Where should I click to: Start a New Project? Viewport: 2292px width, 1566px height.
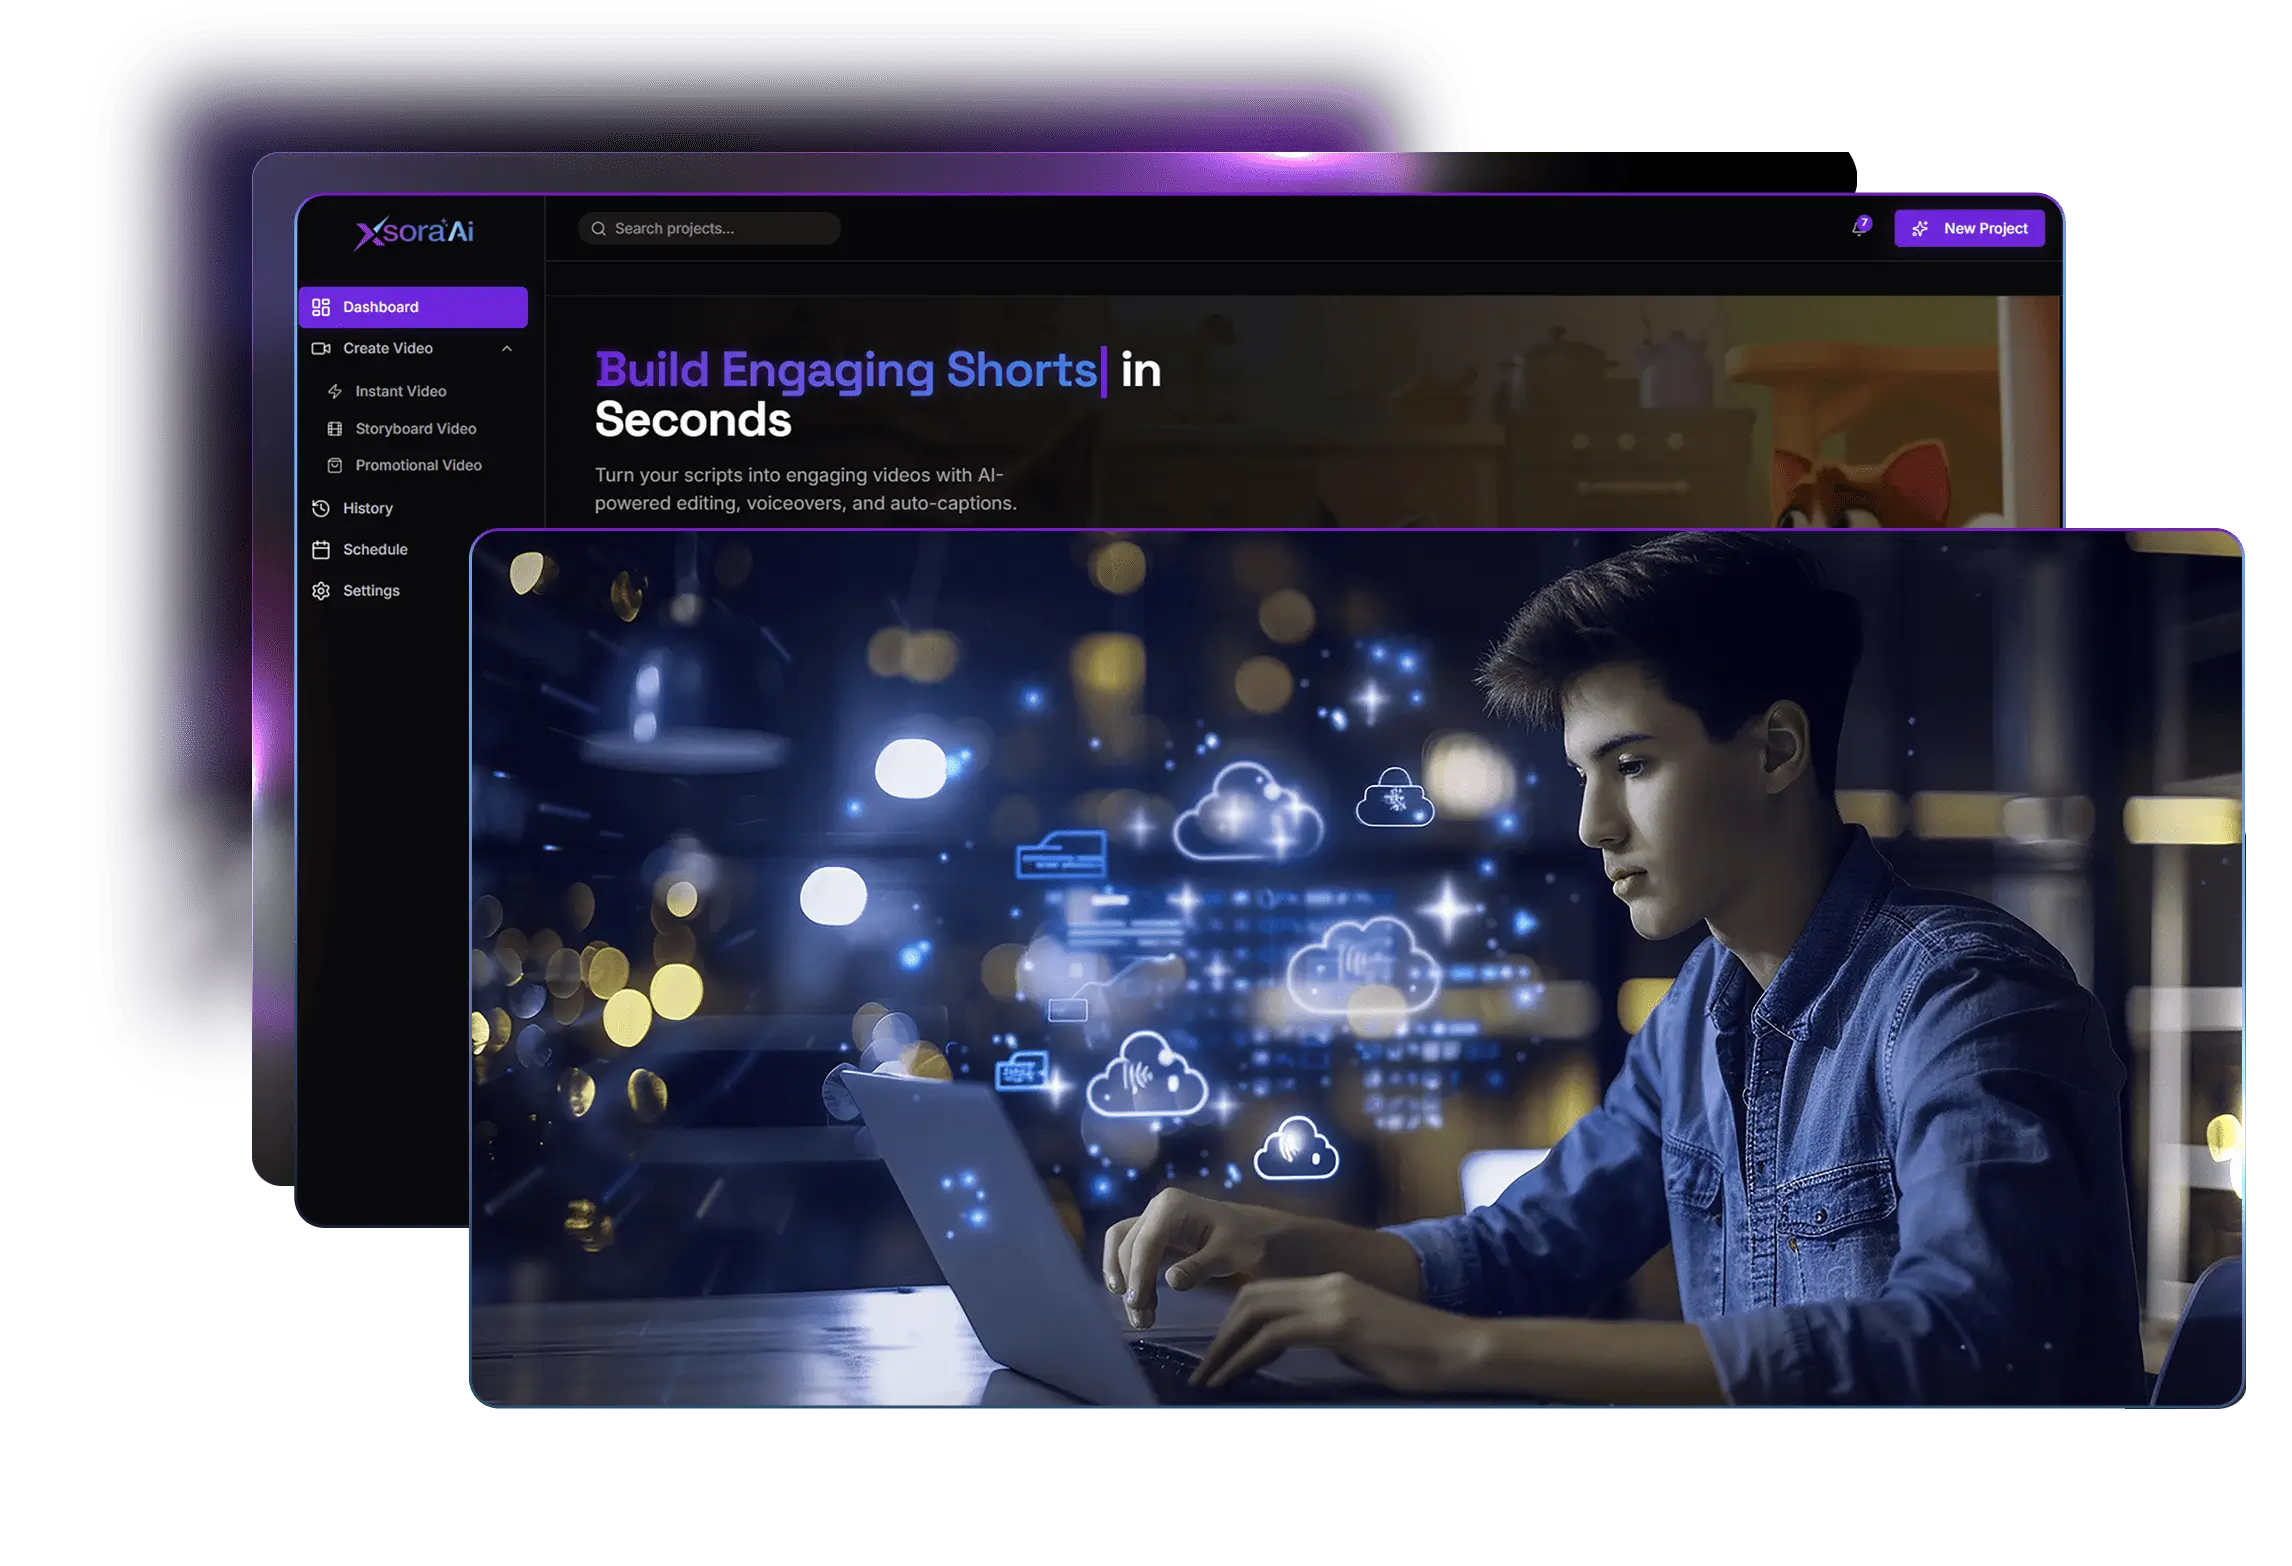1969,228
